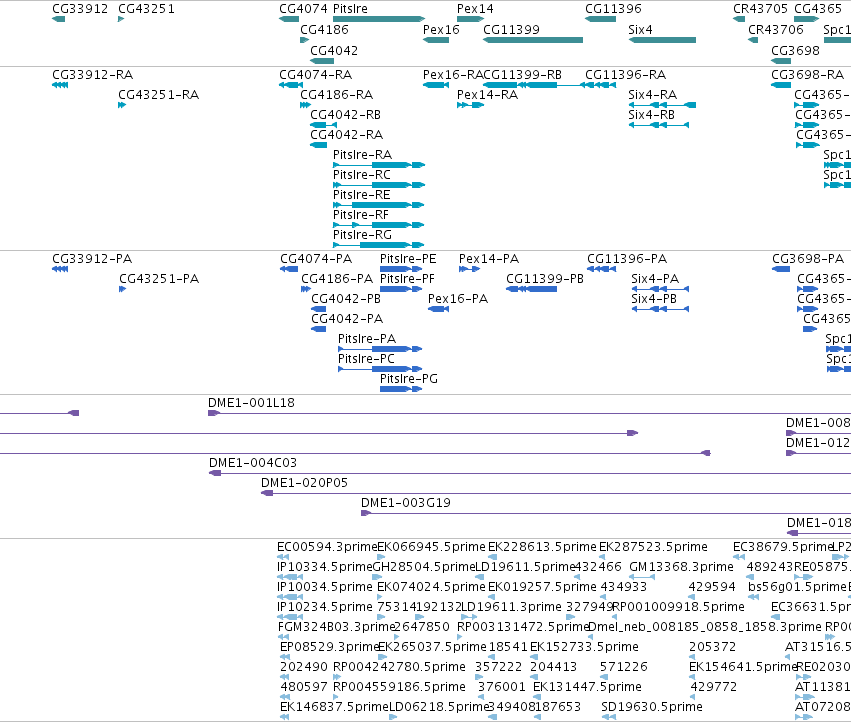Image resolution: width=851 pixels, height=722 pixels.
Task: Select protein CG4042-PA
Action: pos(319,329)
